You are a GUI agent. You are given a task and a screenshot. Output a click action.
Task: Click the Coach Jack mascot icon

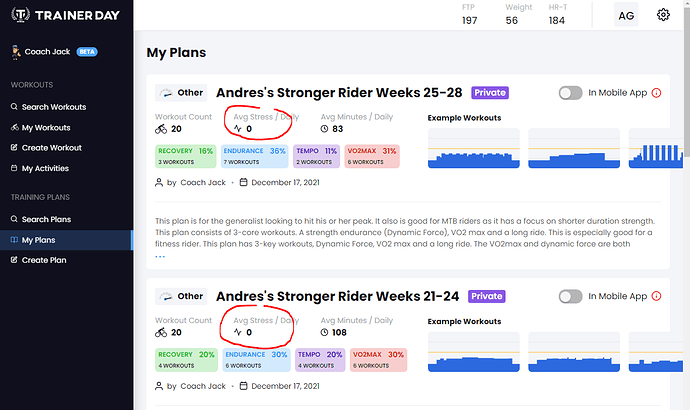pyautogui.click(x=16, y=52)
